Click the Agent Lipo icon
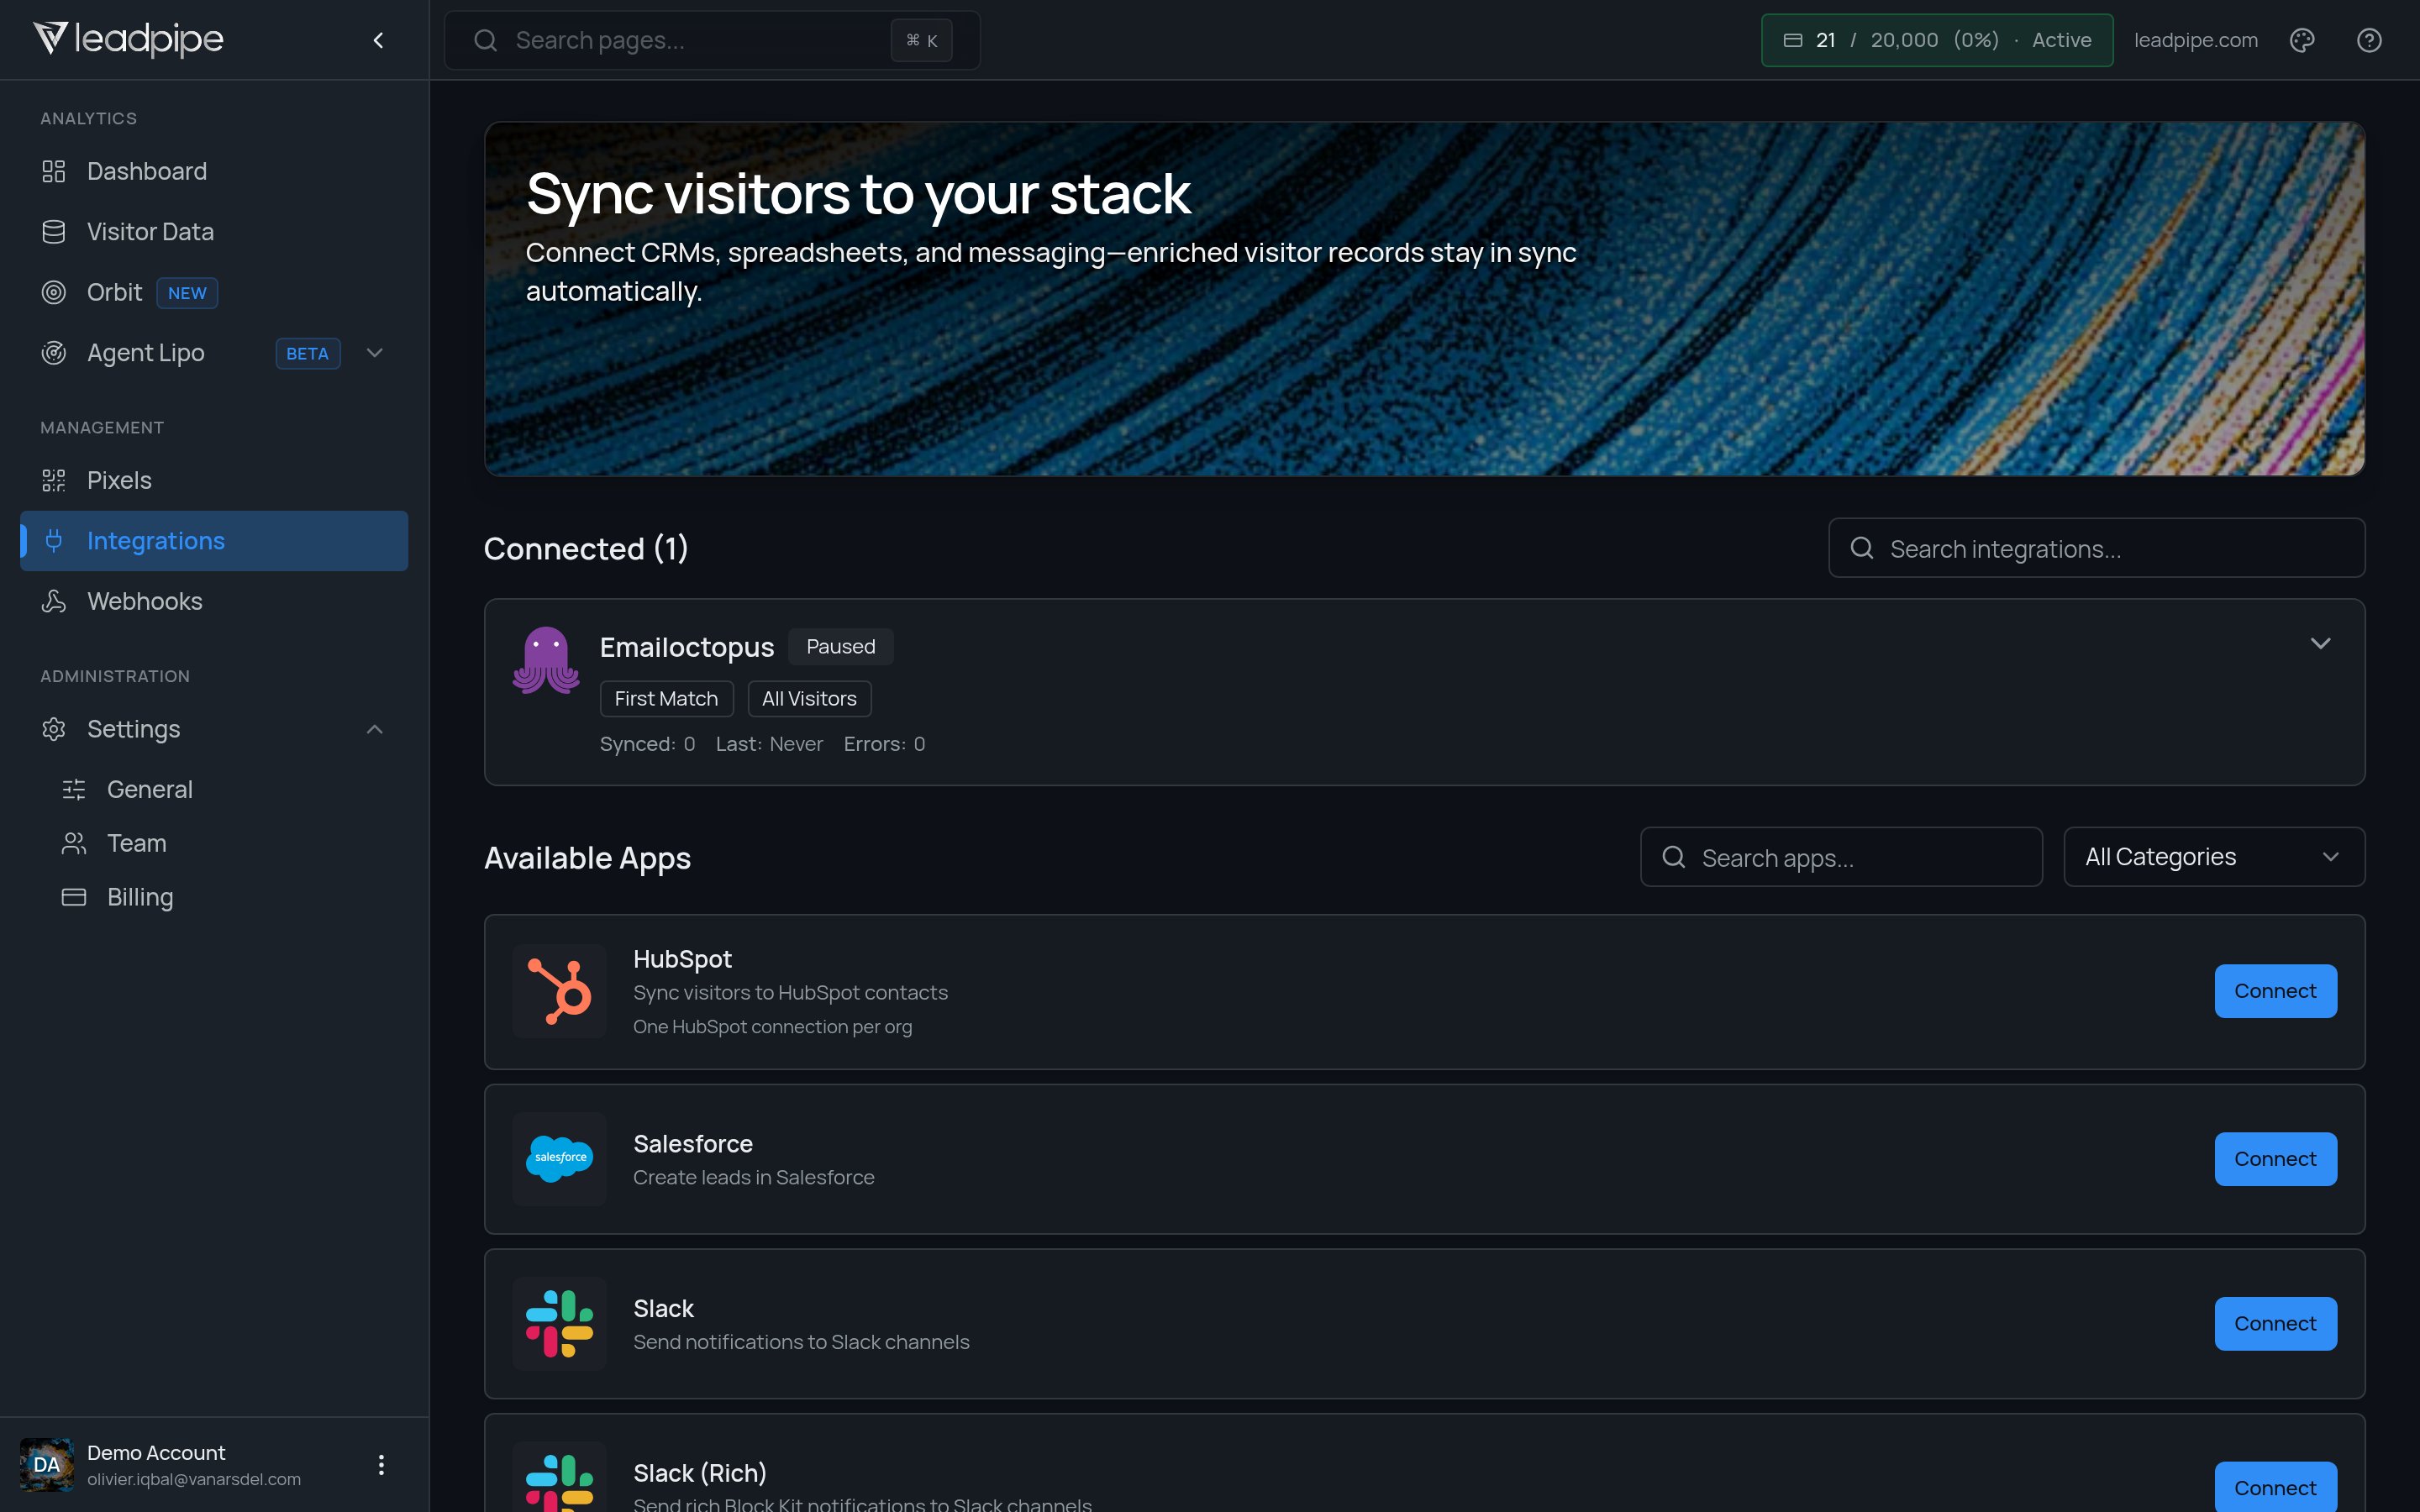This screenshot has height=1512, width=2420. [x=54, y=353]
